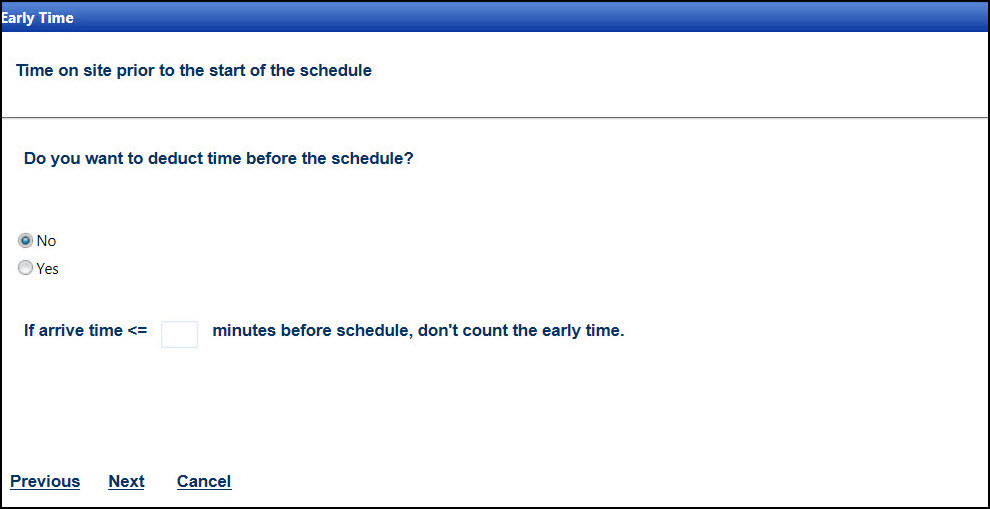This screenshot has height=509, width=990.
Task: Click the "If arrive time <=" label
Action: tap(85, 331)
